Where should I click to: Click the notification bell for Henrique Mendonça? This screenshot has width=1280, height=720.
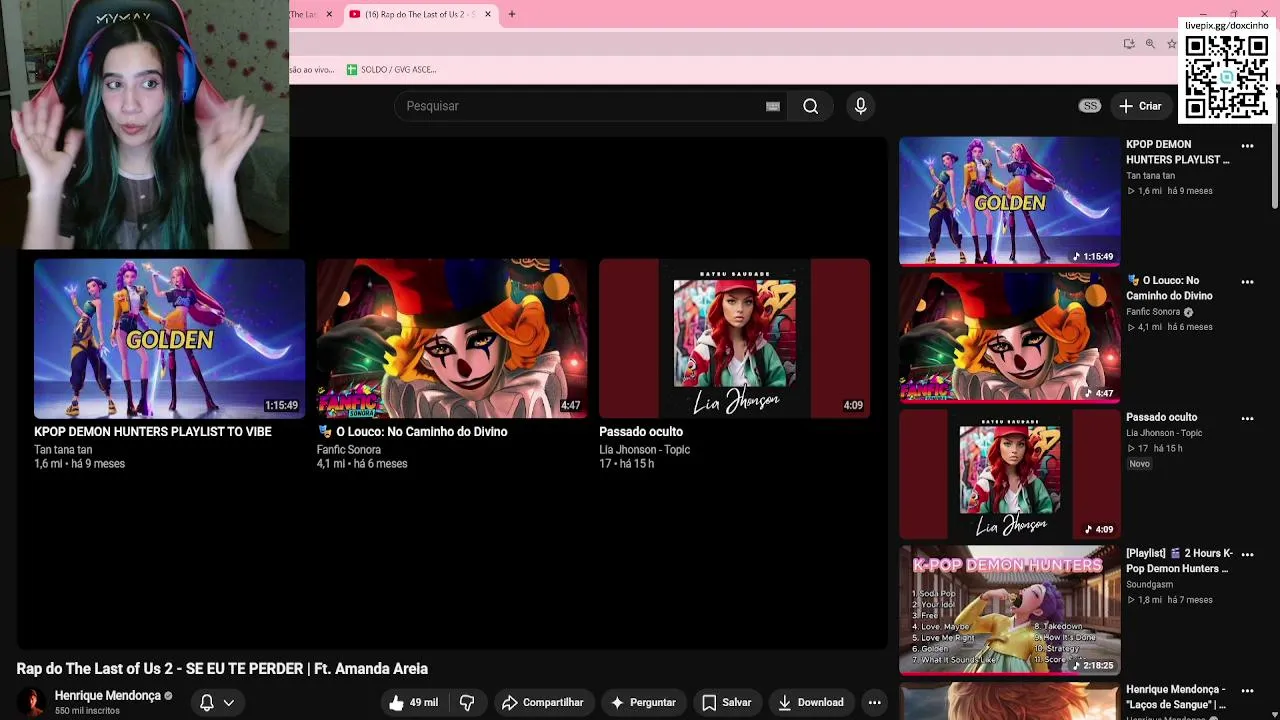tap(207, 703)
